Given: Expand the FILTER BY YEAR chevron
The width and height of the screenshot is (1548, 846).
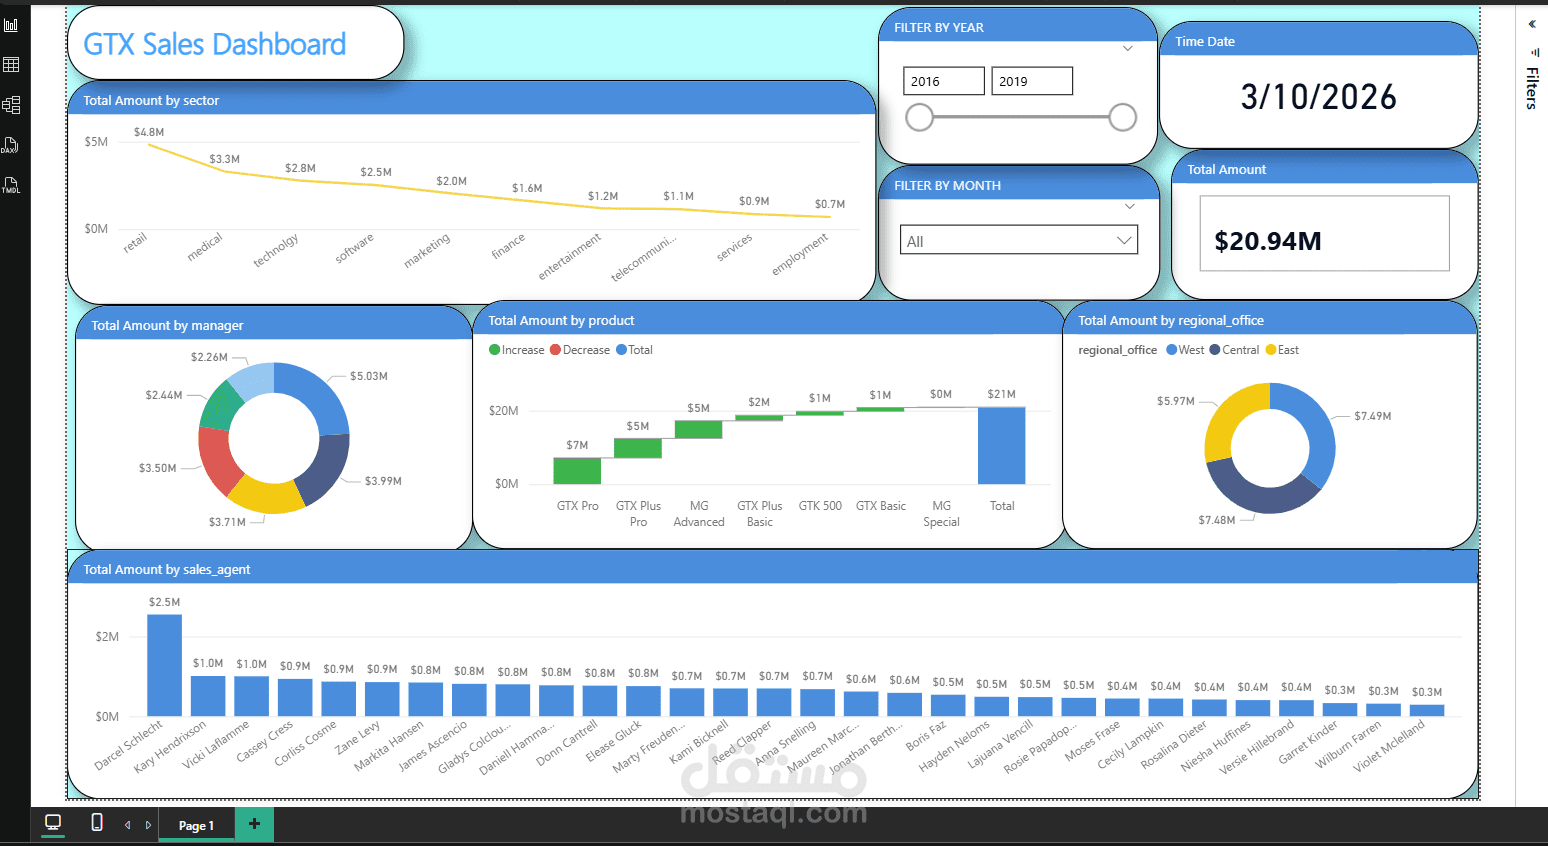Looking at the screenshot, I should point(1127,48).
